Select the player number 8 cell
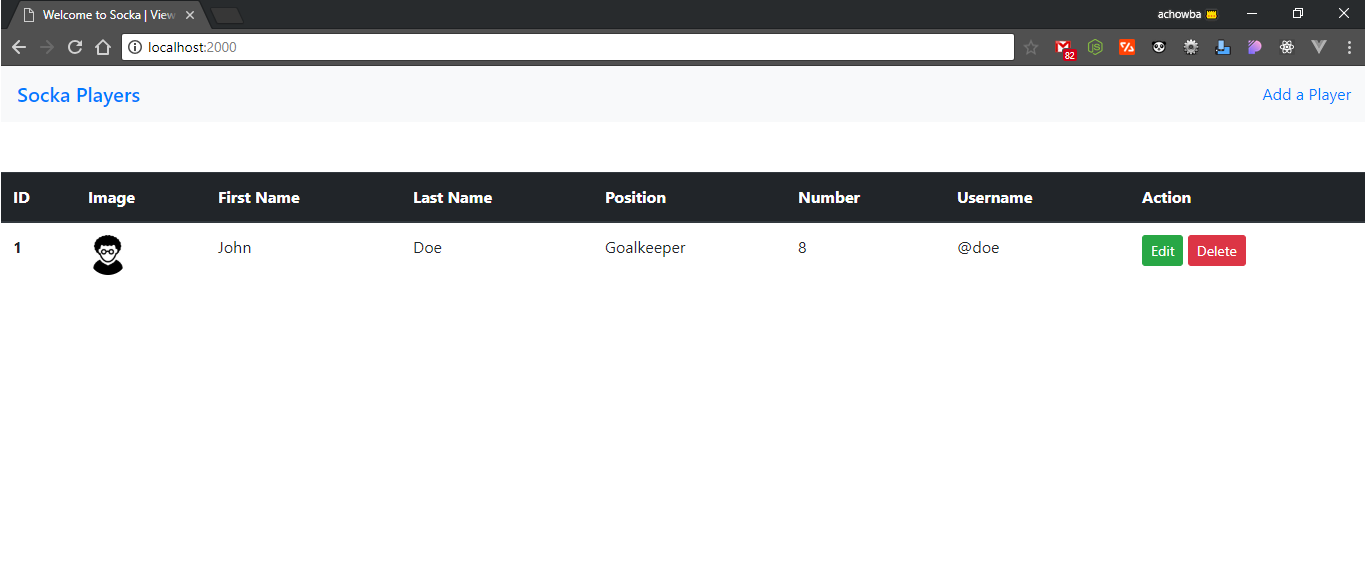This screenshot has width=1365, height=570. 802,248
